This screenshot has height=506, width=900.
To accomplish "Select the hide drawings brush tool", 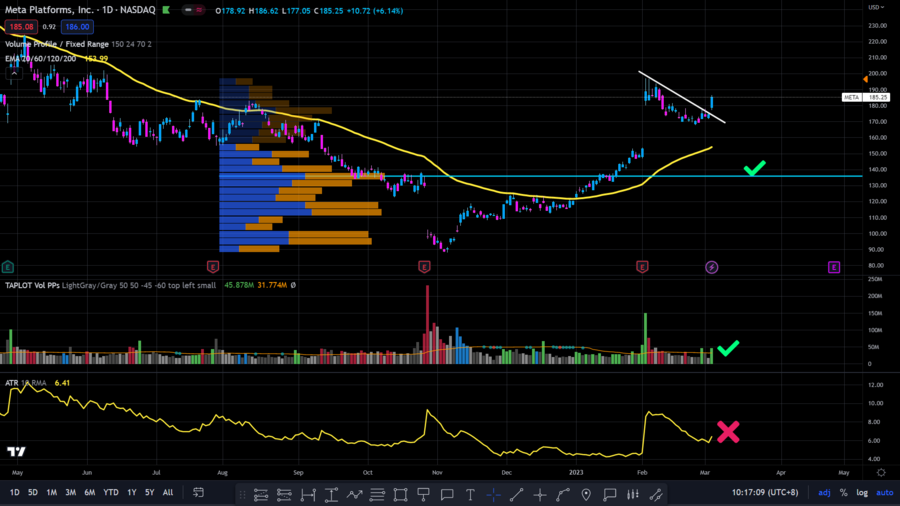I will [x=655, y=494].
